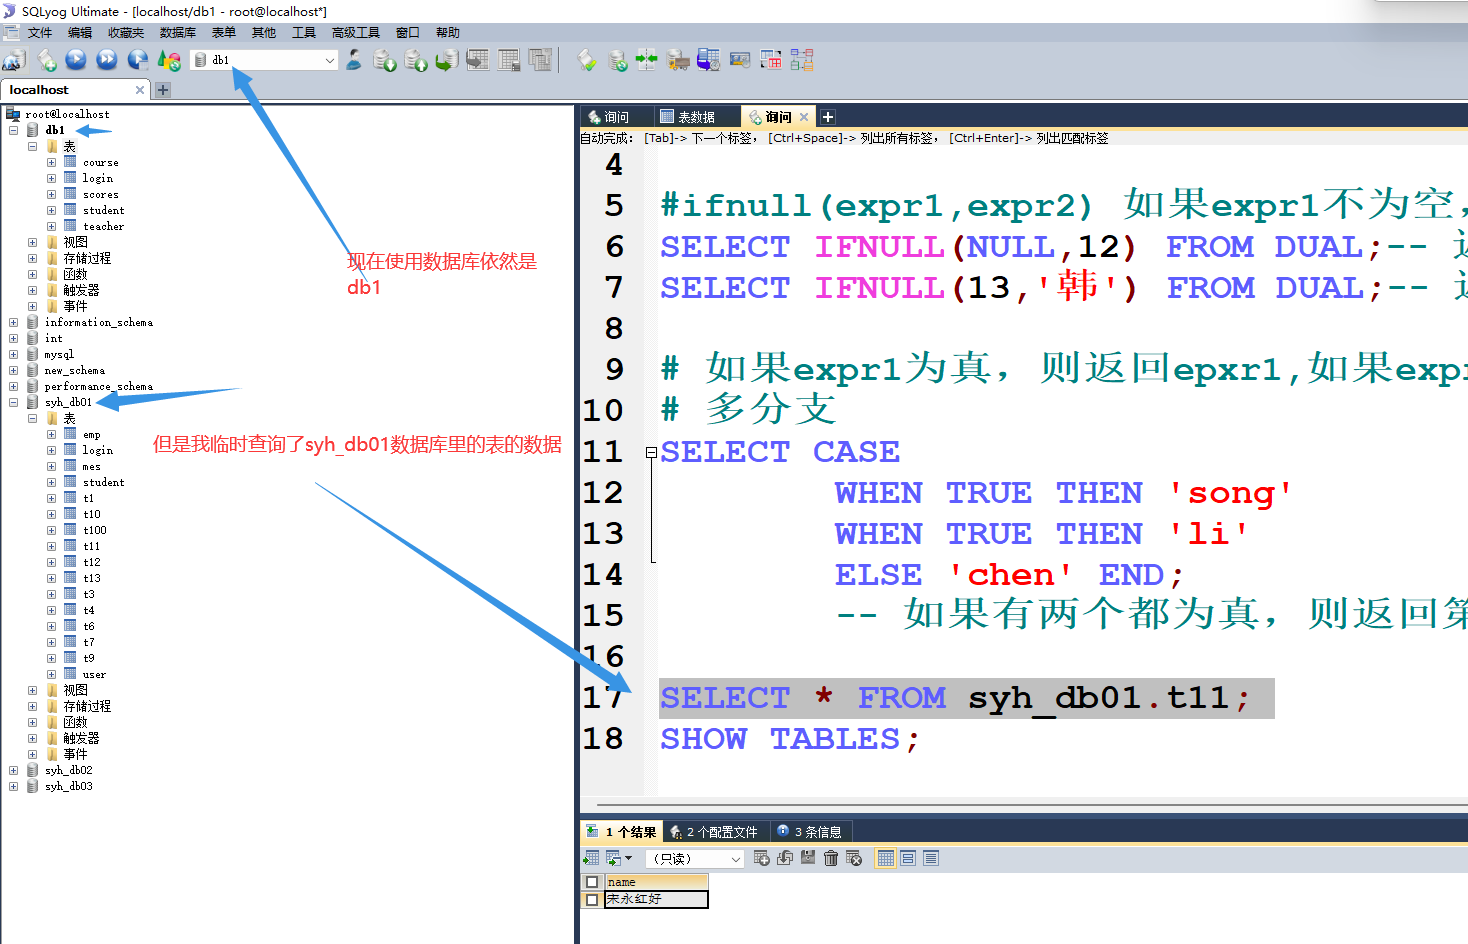1468x944 pixels.
Task: Click the result cell 宋永红好
Action: [x=656, y=899]
